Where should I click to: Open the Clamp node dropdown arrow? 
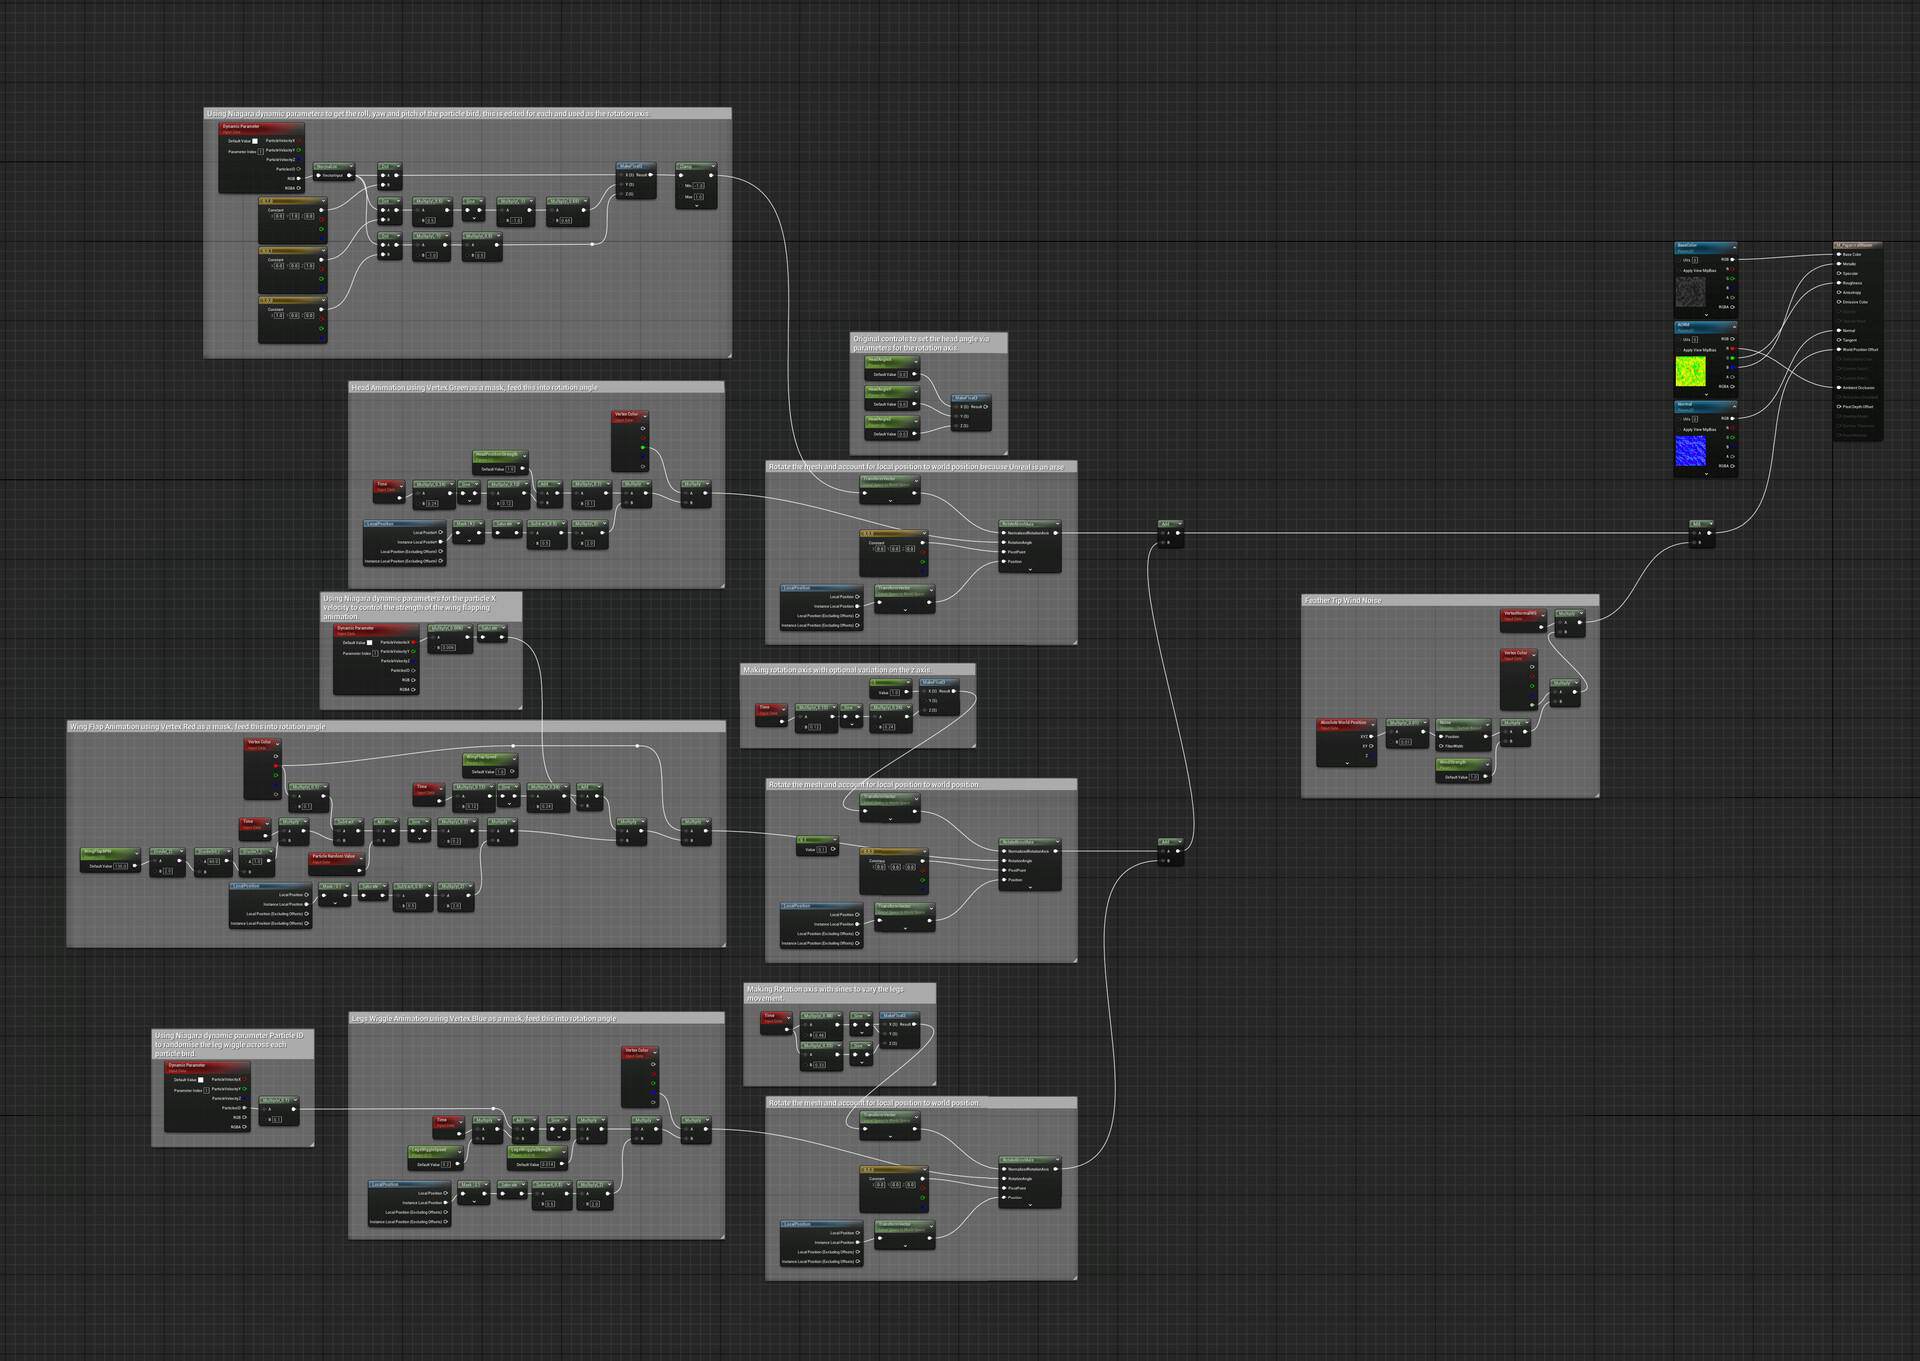[712, 166]
